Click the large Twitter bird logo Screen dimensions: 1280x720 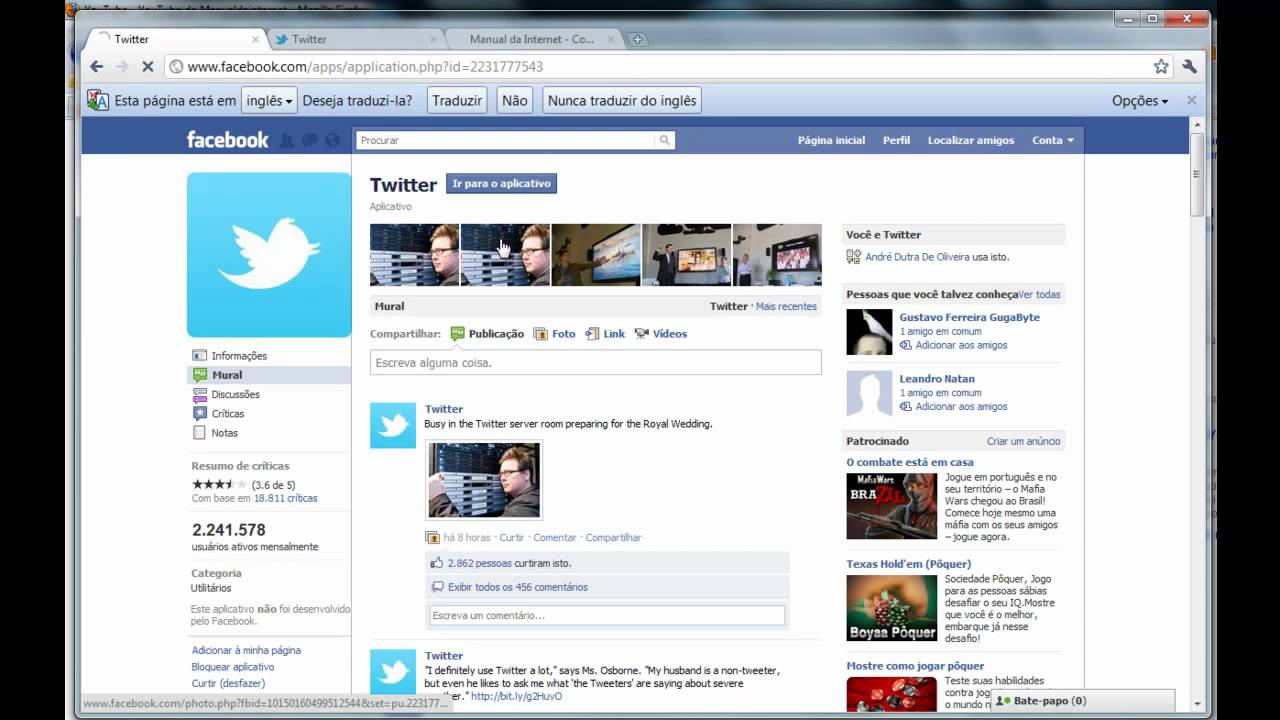(269, 254)
